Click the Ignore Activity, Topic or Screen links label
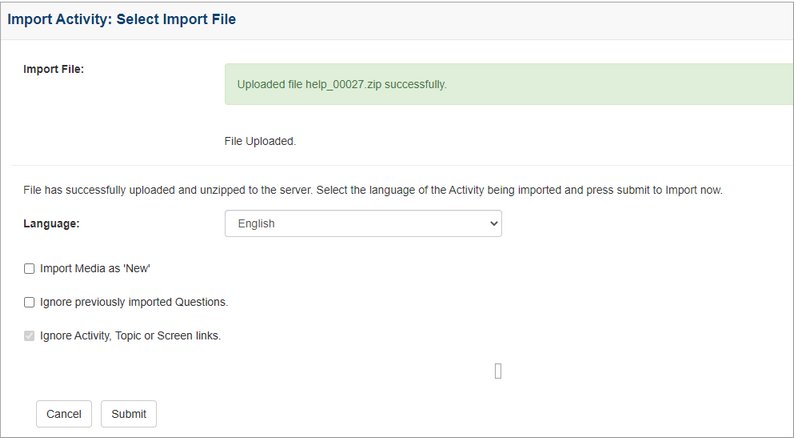Viewport: 794px width, 438px height. pyautogui.click(x=130, y=336)
